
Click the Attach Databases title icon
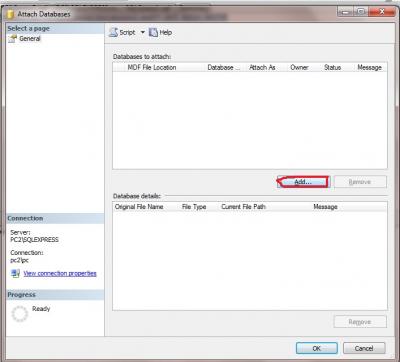coord(11,14)
